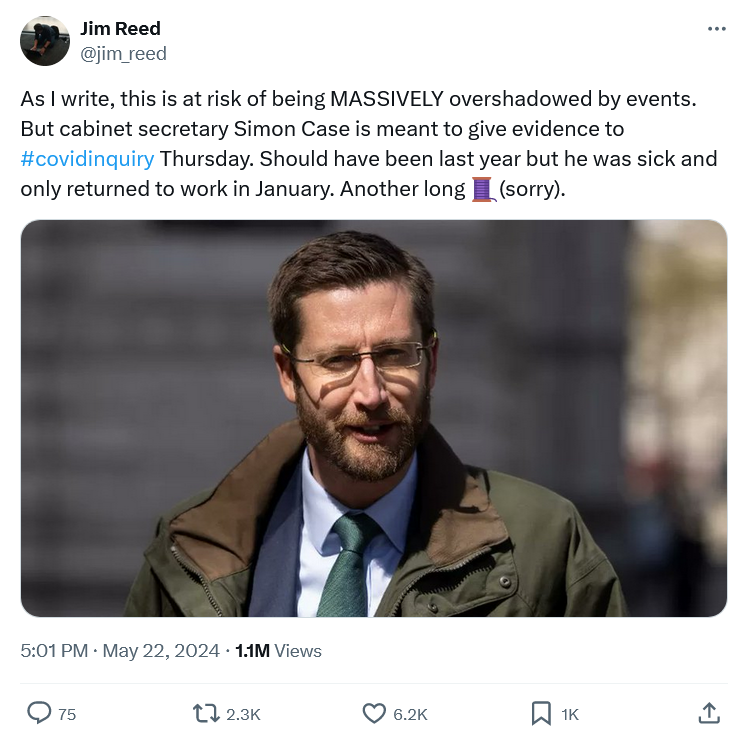
Task: Click the share upload icon
Action: pos(708,713)
